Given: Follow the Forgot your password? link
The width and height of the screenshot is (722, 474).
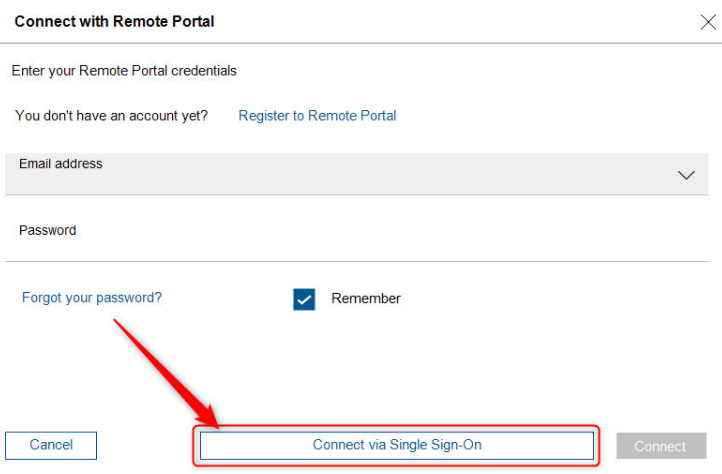Looking at the screenshot, I should coord(92,298).
